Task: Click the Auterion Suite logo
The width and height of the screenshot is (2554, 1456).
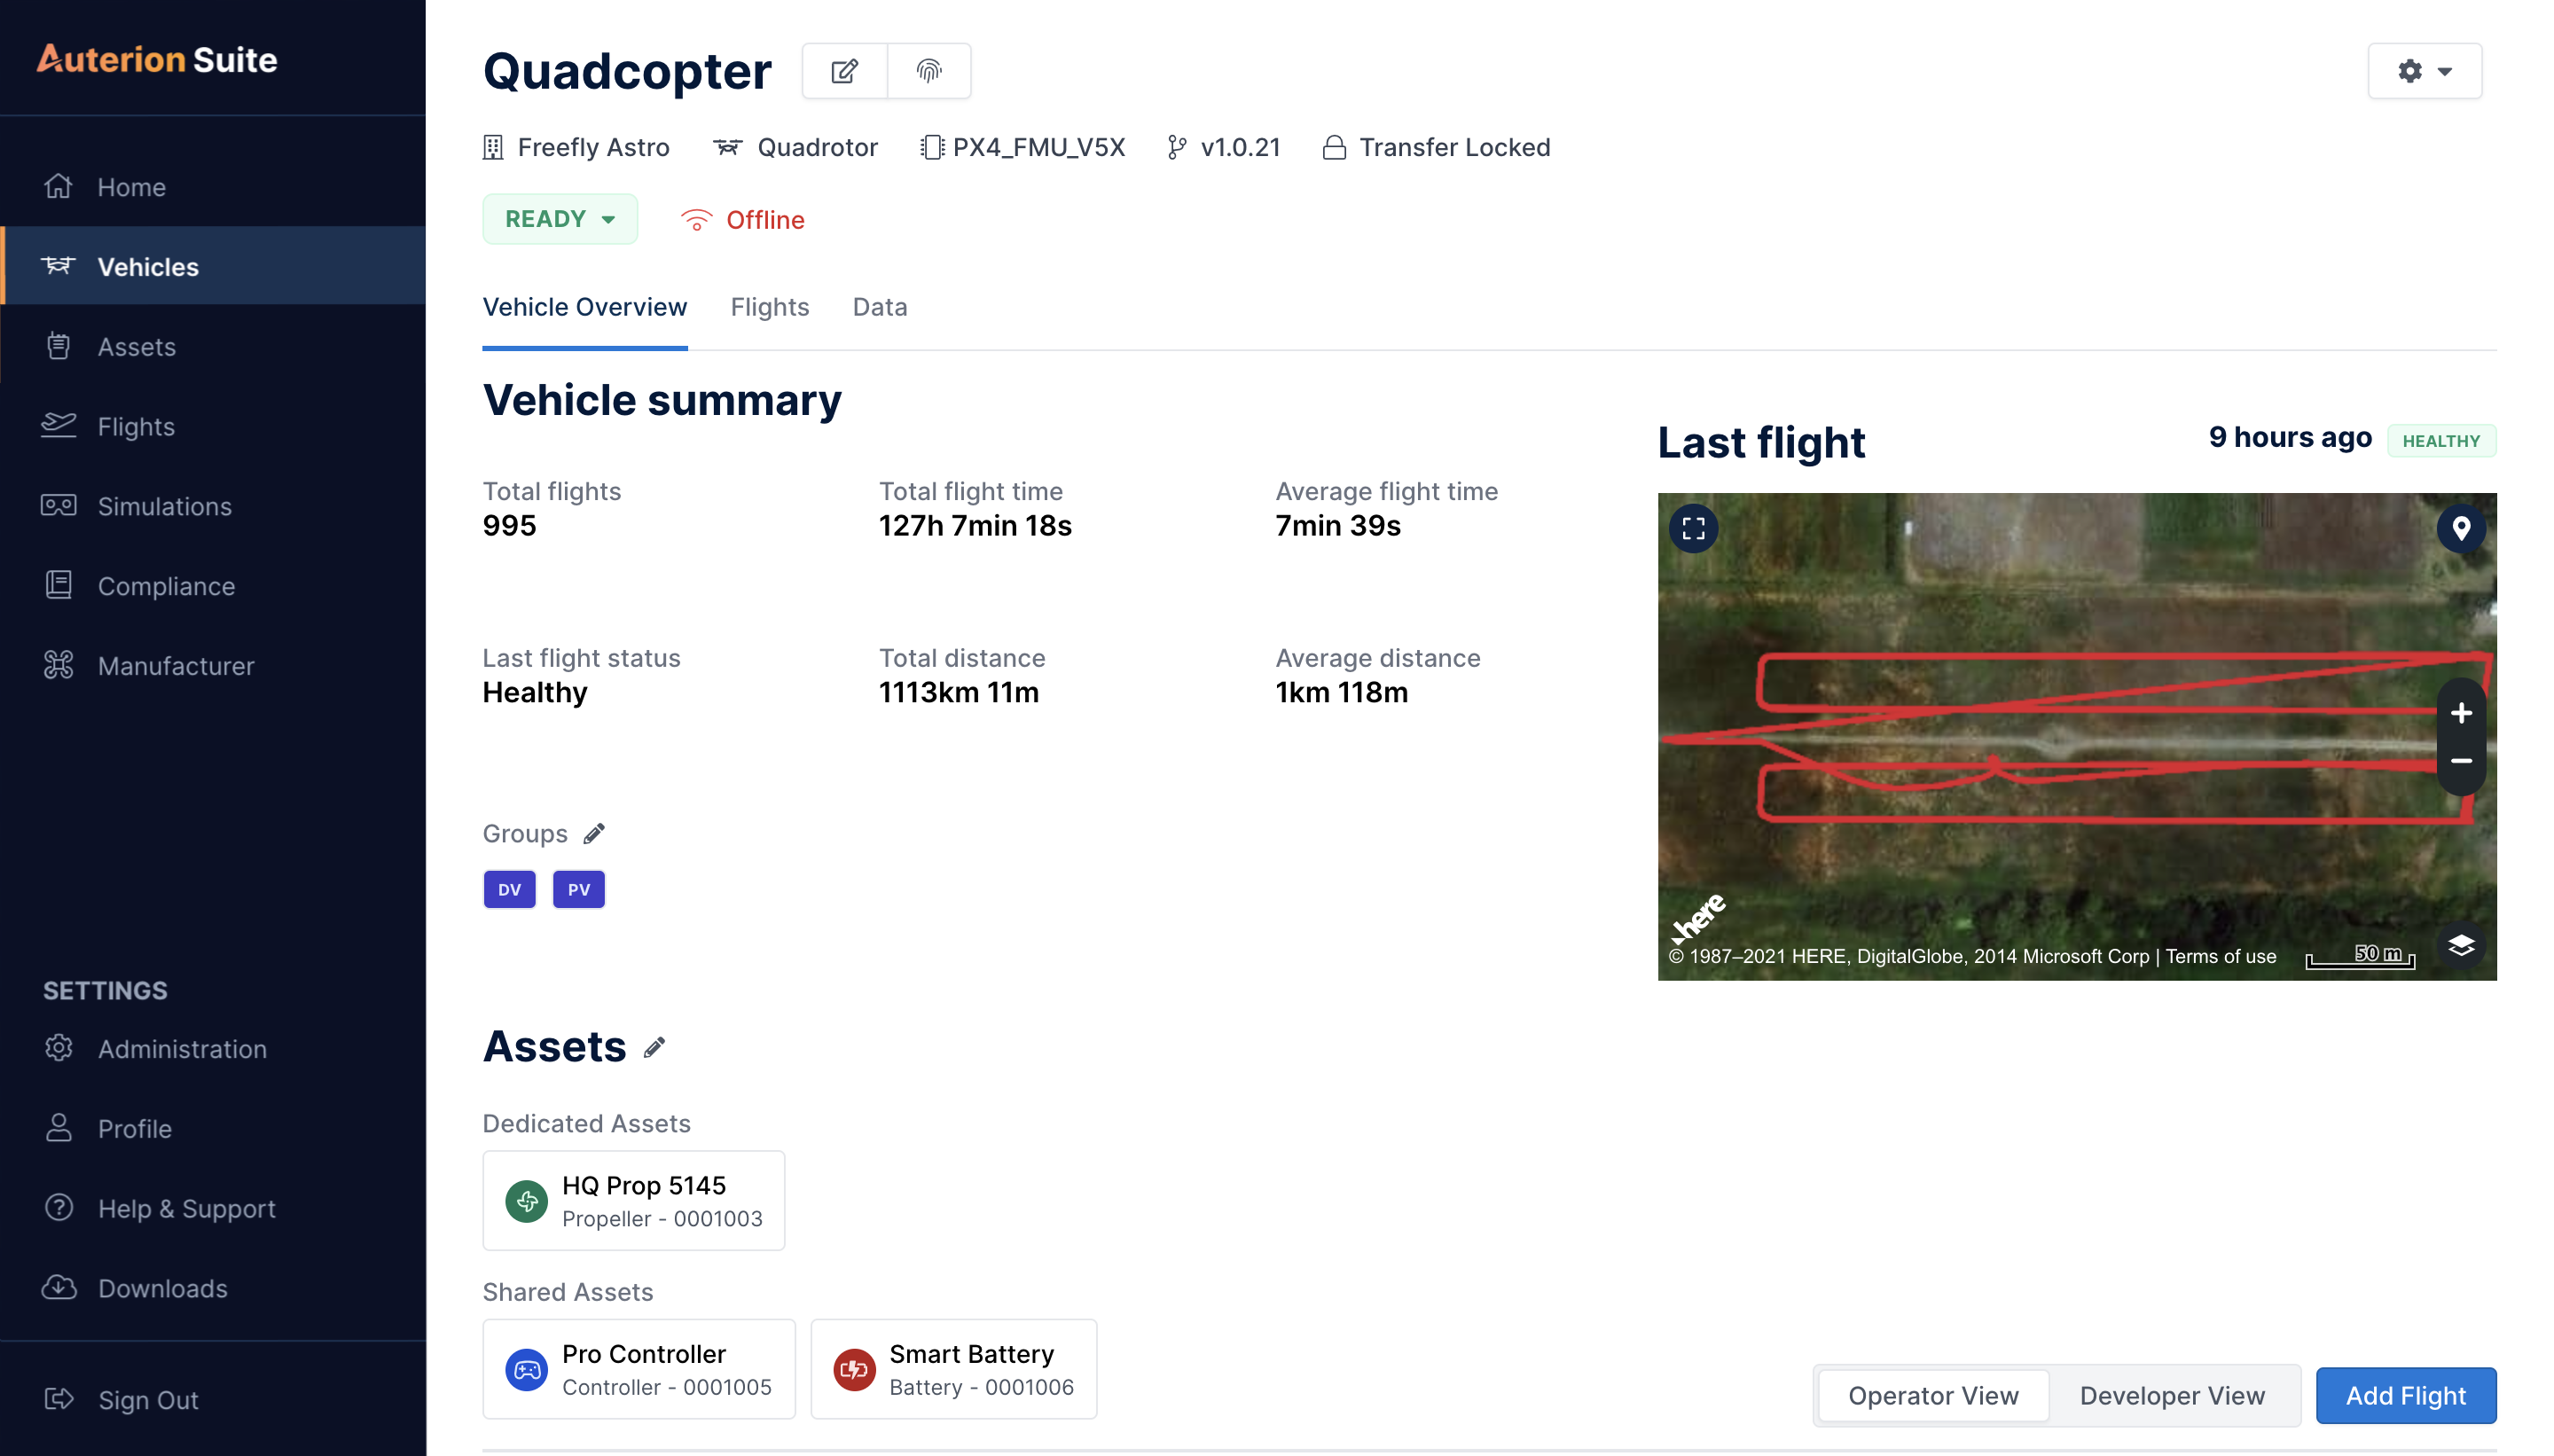Action: (157, 59)
